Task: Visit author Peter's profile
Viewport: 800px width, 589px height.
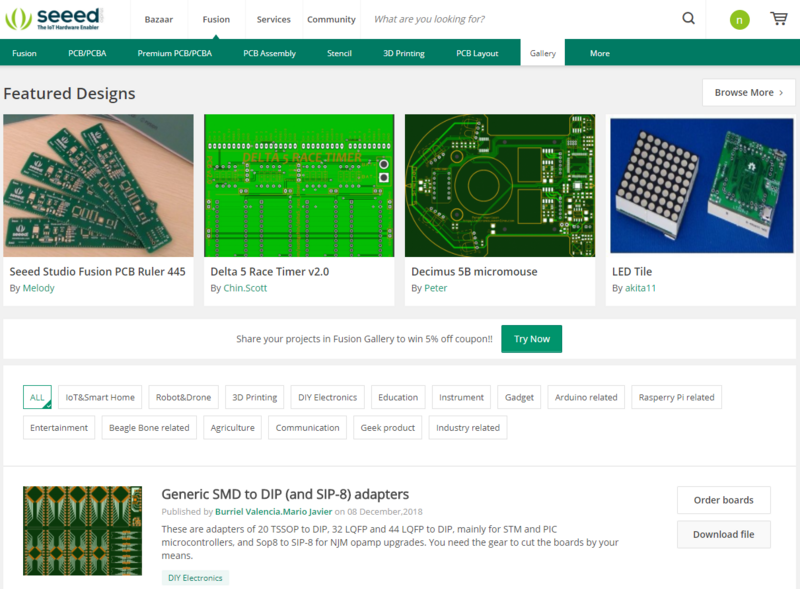Action: click(435, 288)
